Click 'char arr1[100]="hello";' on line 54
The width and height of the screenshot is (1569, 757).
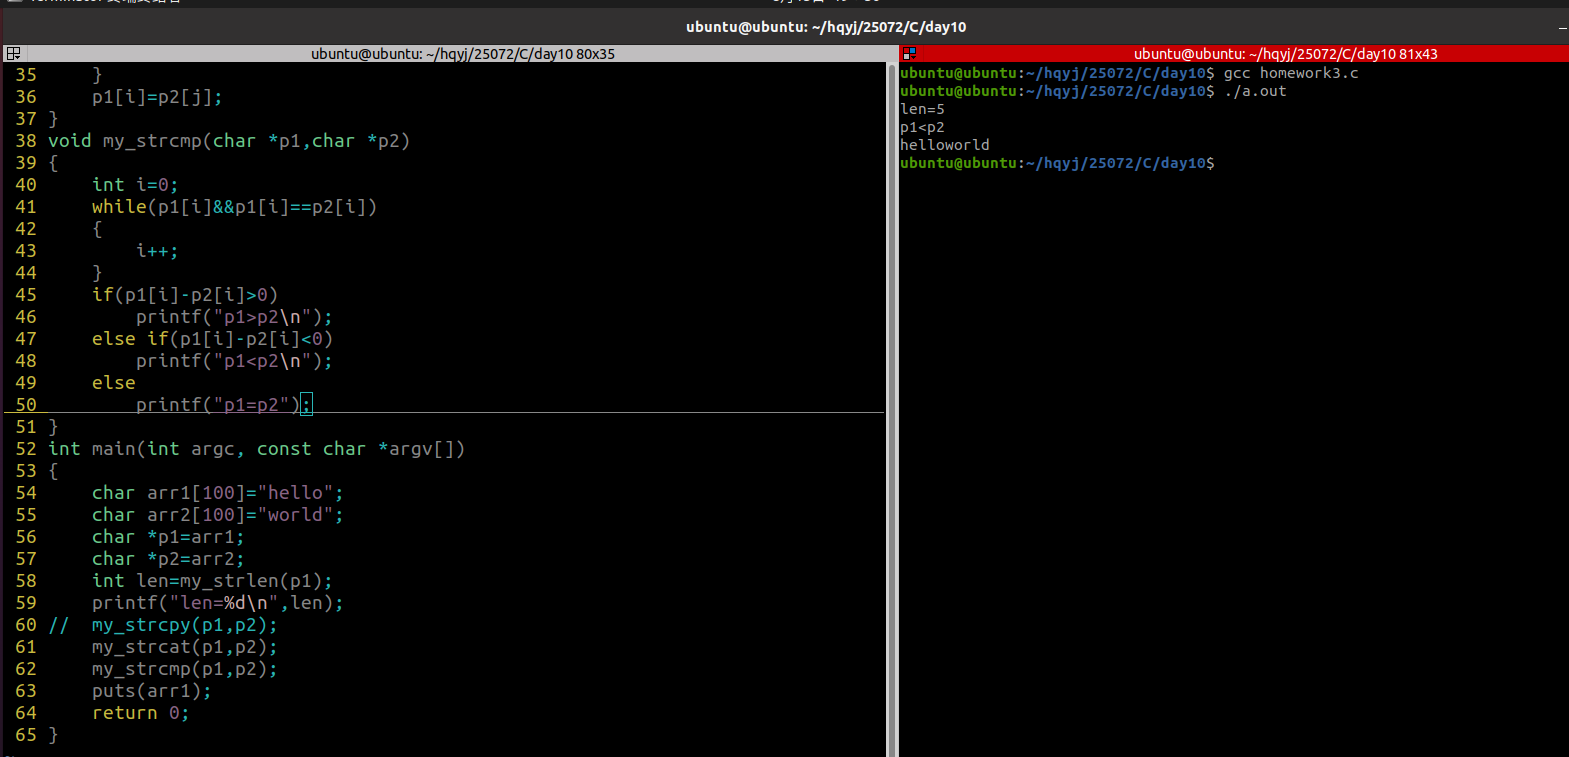[218, 493]
